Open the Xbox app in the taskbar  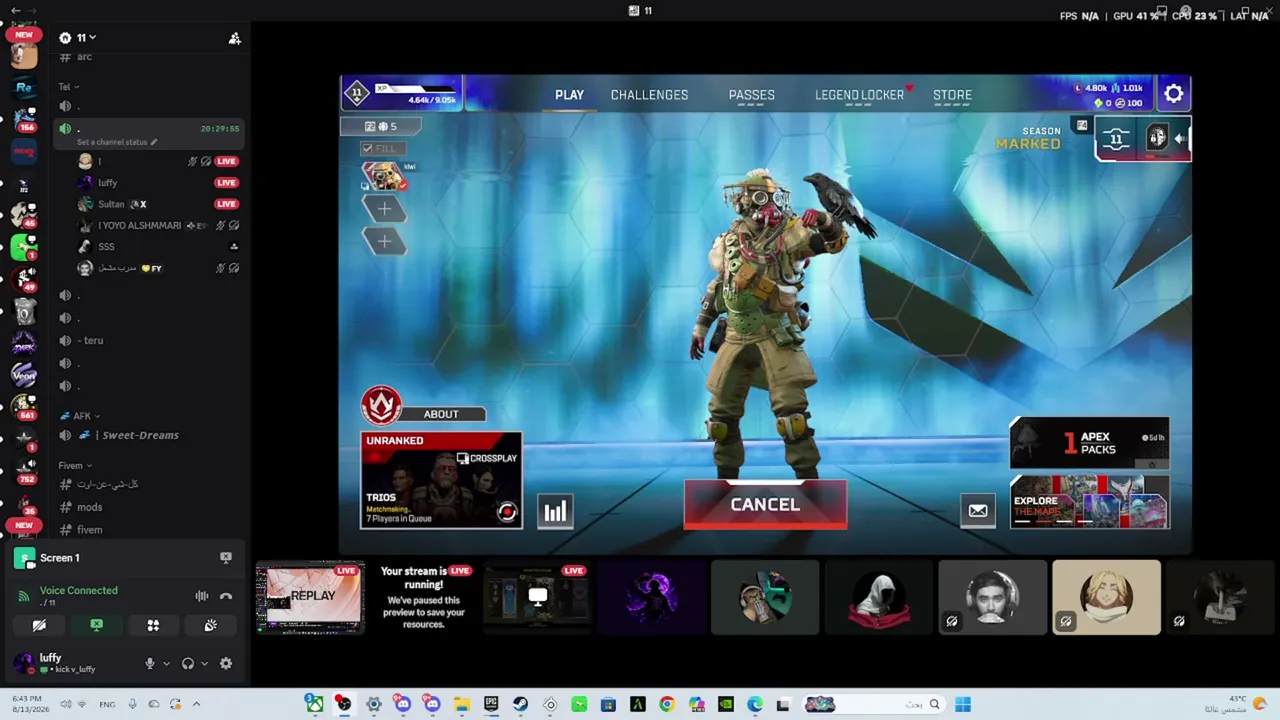pyautogui.click(x=314, y=704)
